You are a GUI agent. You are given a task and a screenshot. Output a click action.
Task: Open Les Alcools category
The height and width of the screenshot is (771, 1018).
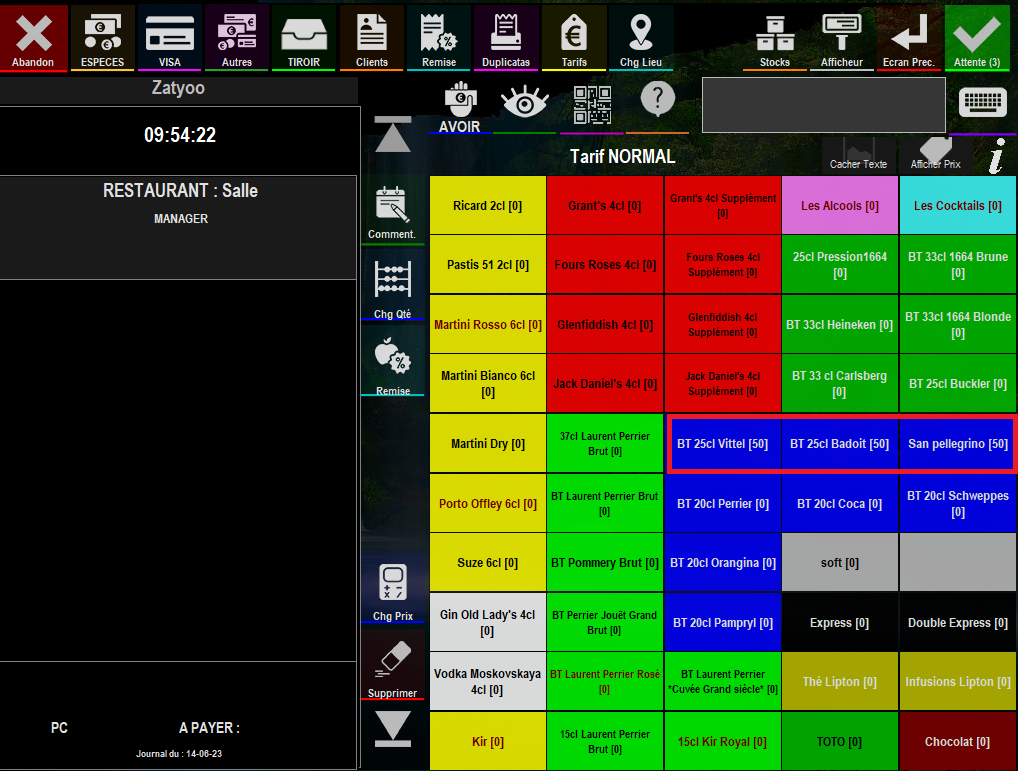[839, 206]
